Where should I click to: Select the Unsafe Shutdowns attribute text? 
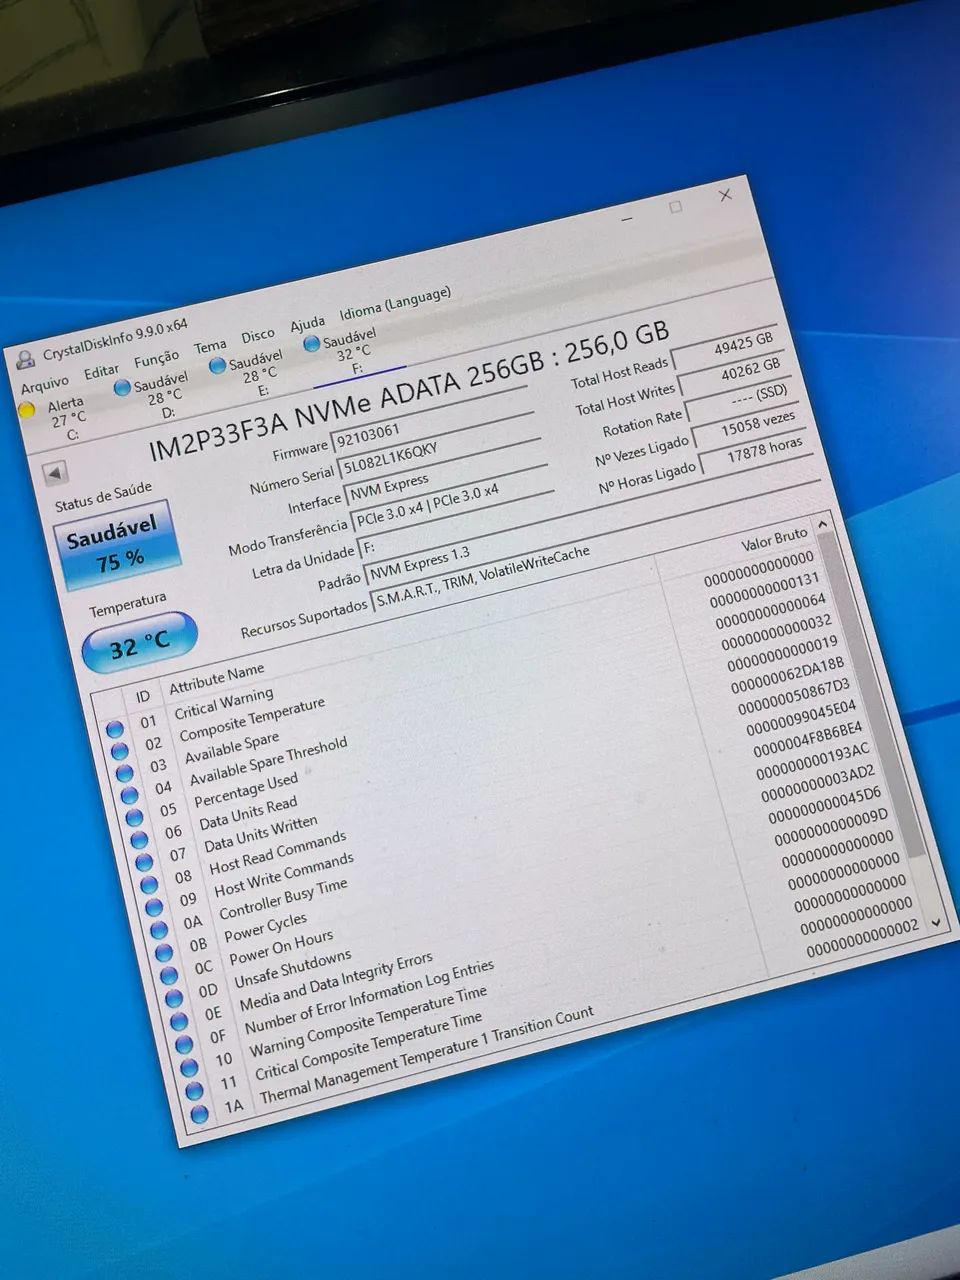pos(292,970)
